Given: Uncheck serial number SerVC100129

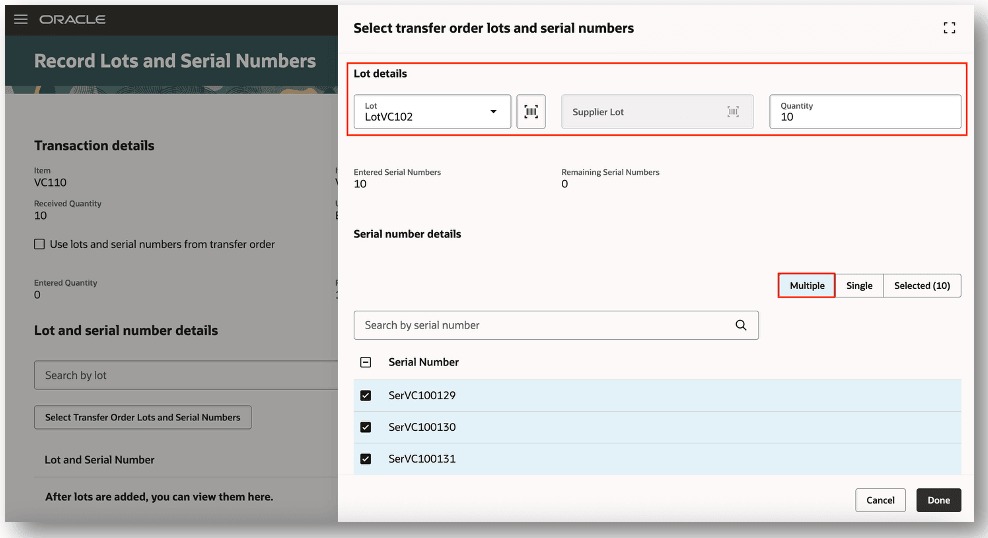Looking at the screenshot, I should click(x=365, y=396).
